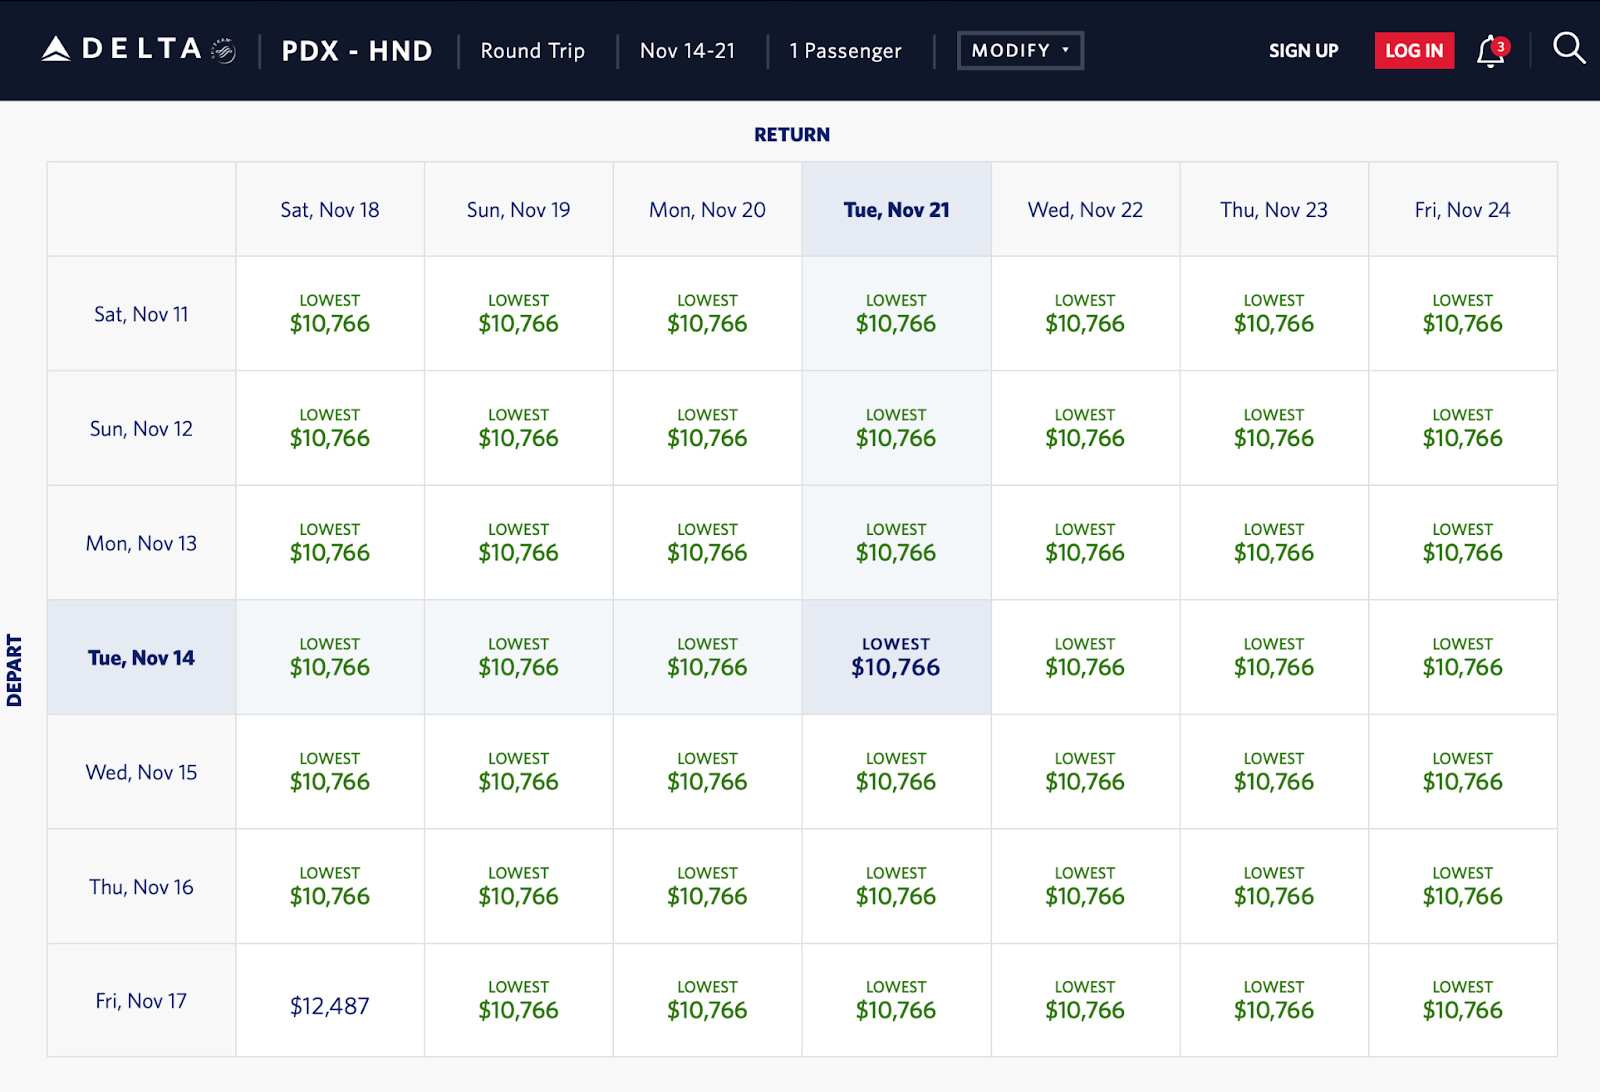
Task: Click the Tue, Nov 14 depart row header
Action: (141, 658)
